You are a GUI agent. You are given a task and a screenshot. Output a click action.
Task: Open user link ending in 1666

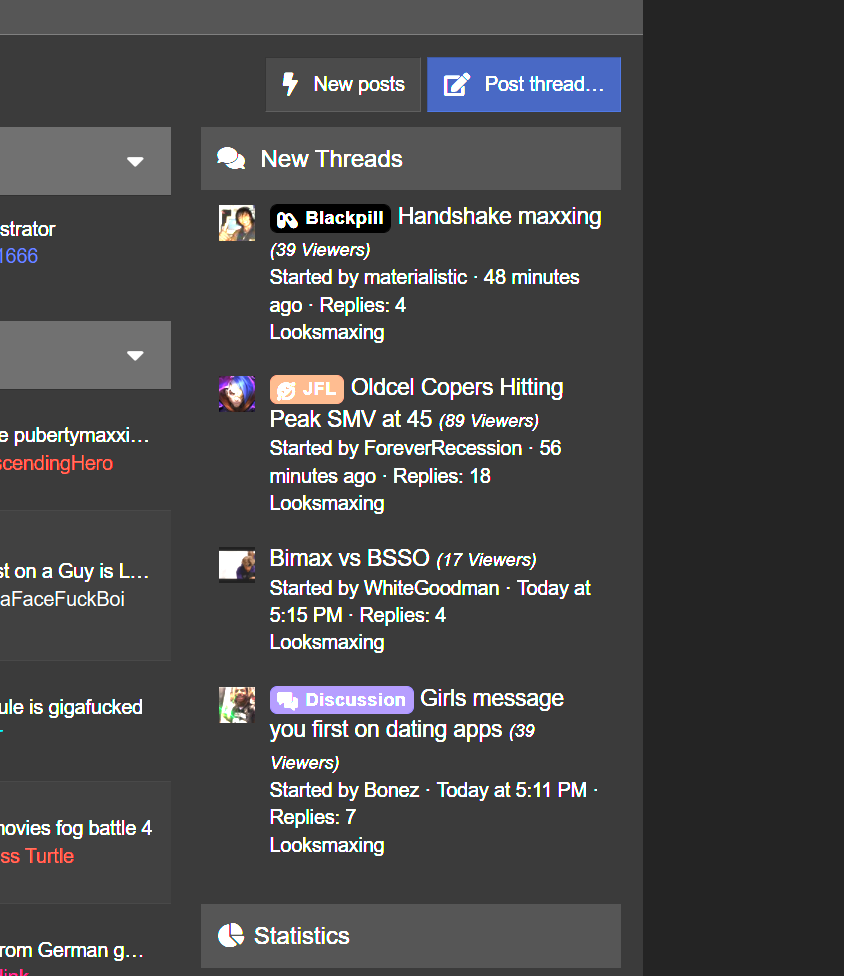(19, 256)
